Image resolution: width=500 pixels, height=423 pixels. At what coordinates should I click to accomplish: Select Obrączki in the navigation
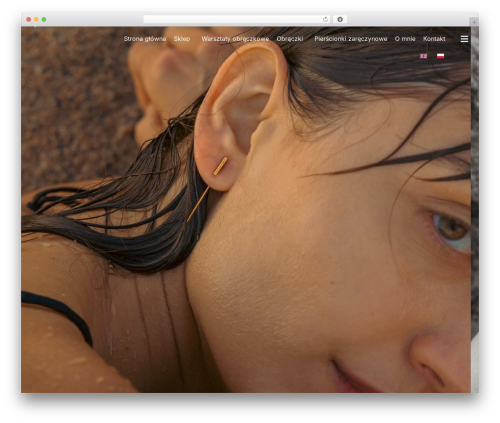[290, 39]
